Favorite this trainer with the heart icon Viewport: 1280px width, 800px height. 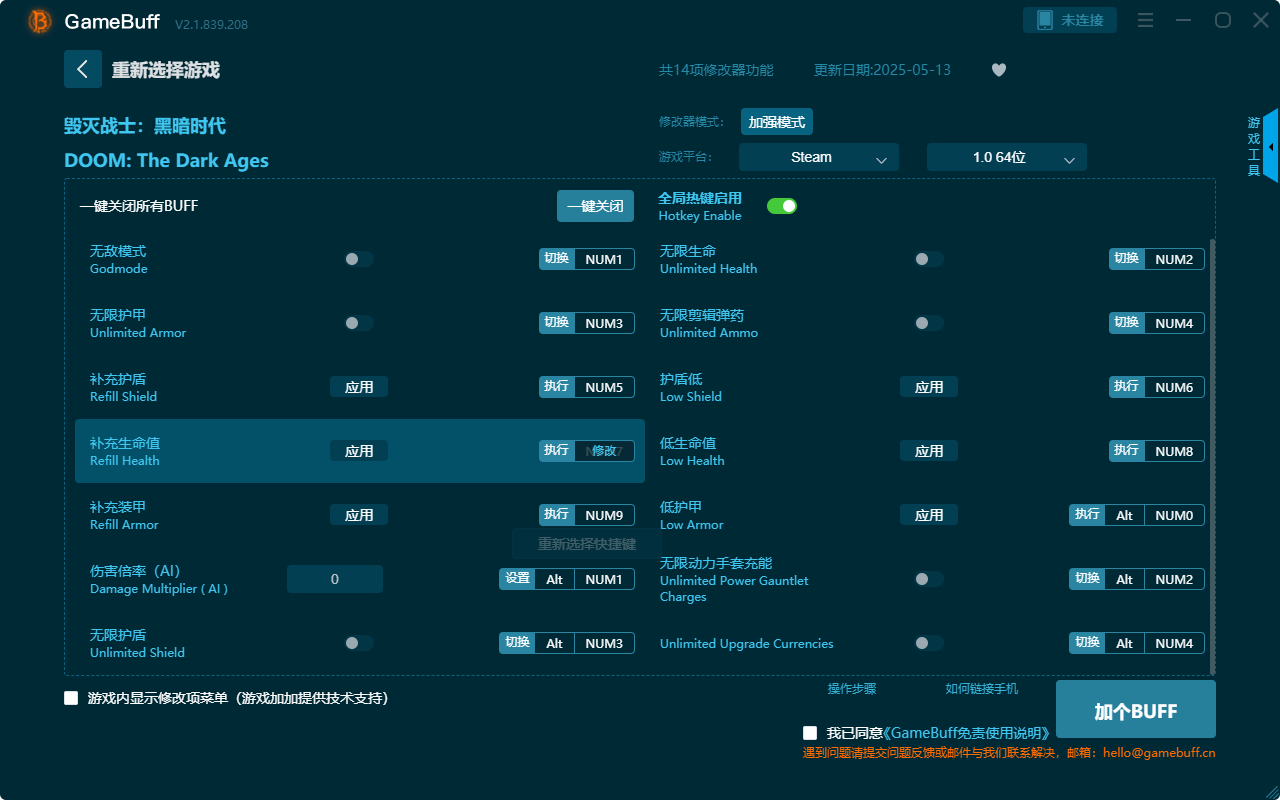[998, 70]
